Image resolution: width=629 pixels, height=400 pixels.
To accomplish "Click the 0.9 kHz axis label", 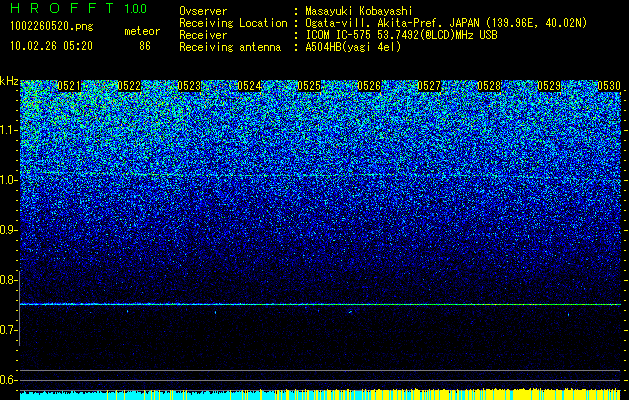I will [x=8, y=230].
